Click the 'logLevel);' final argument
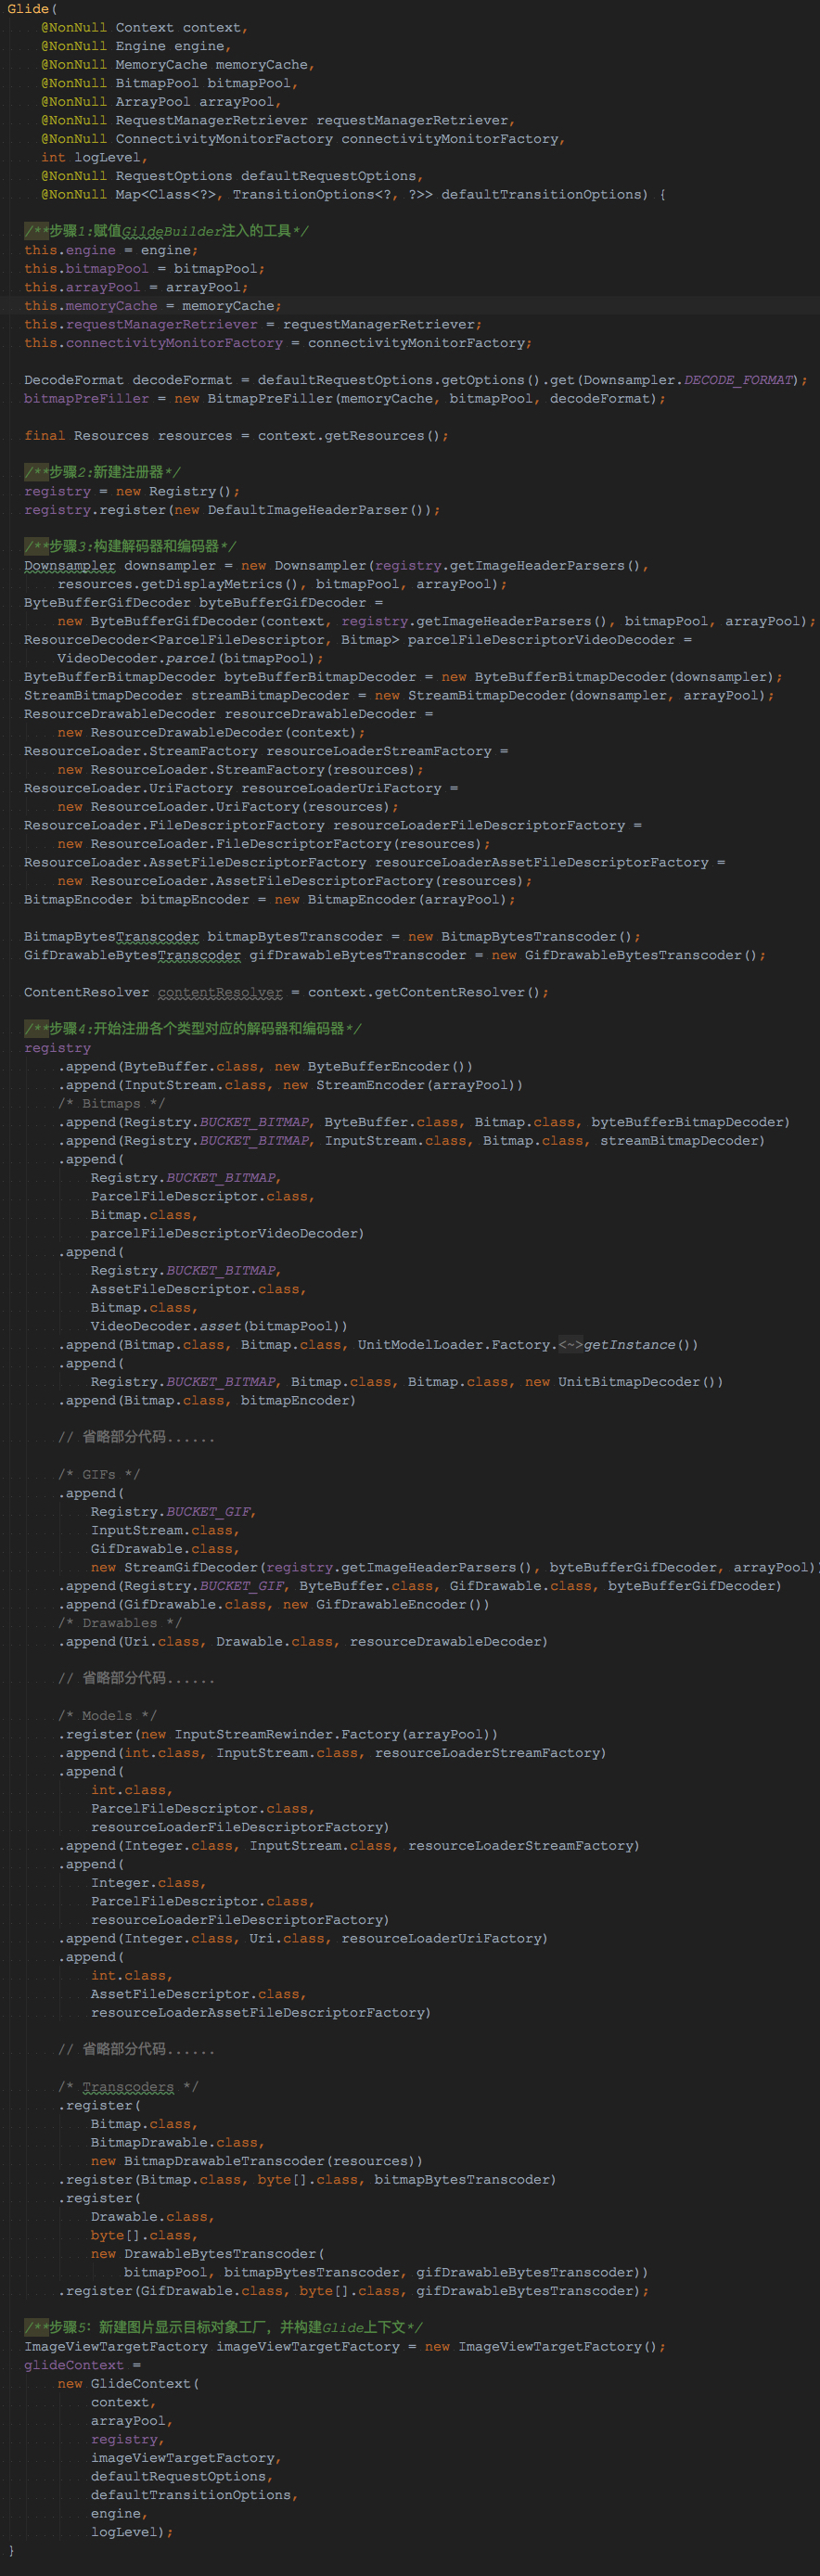This screenshot has height=2576, width=820. (132, 2532)
